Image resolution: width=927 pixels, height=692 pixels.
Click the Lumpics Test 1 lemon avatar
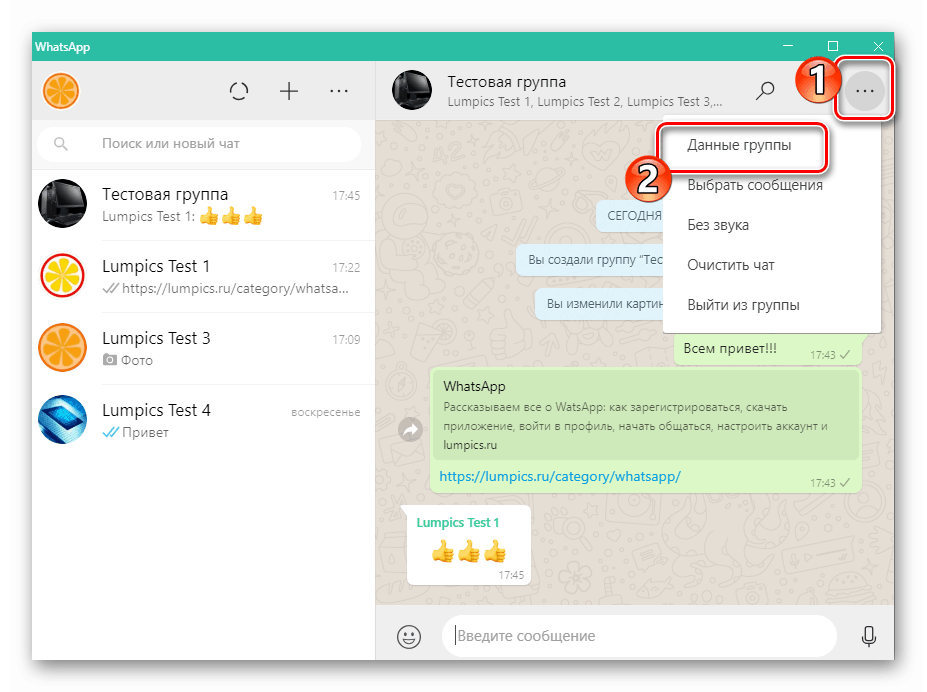pyautogui.click(x=62, y=275)
